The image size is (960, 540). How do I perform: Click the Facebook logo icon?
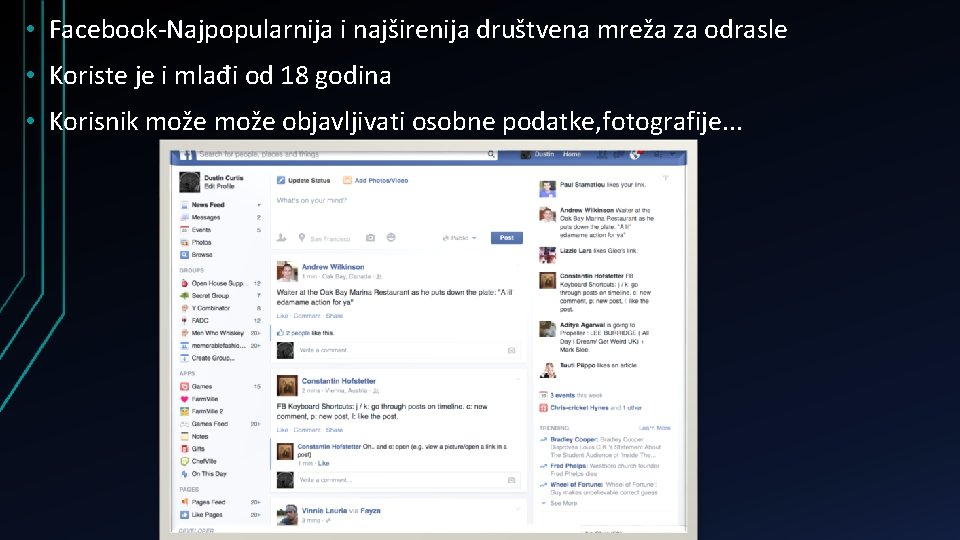[x=187, y=155]
